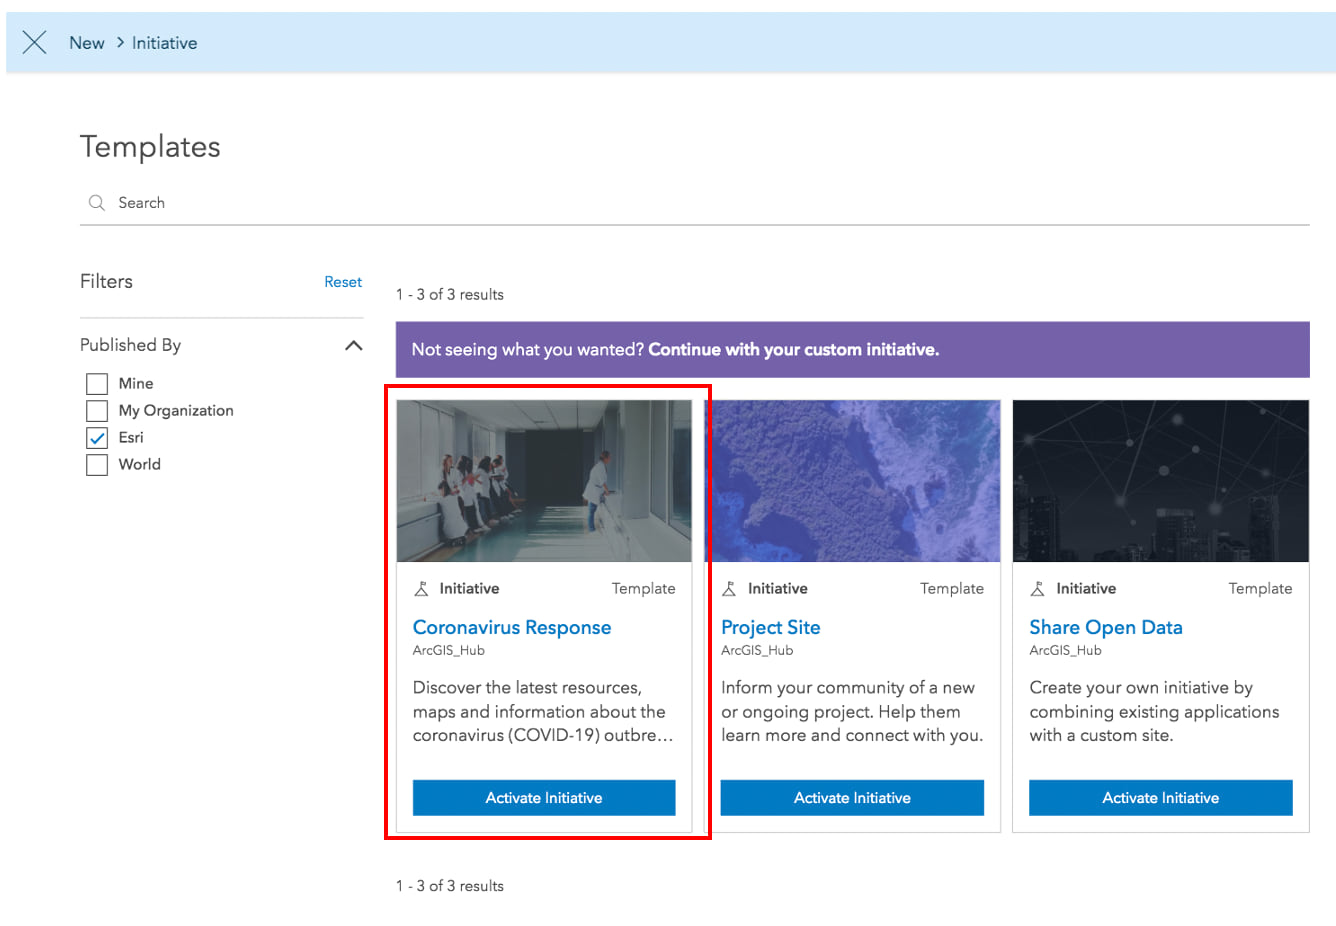Open the Share Open Data title link
The image size is (1336, 926).
1106,628
